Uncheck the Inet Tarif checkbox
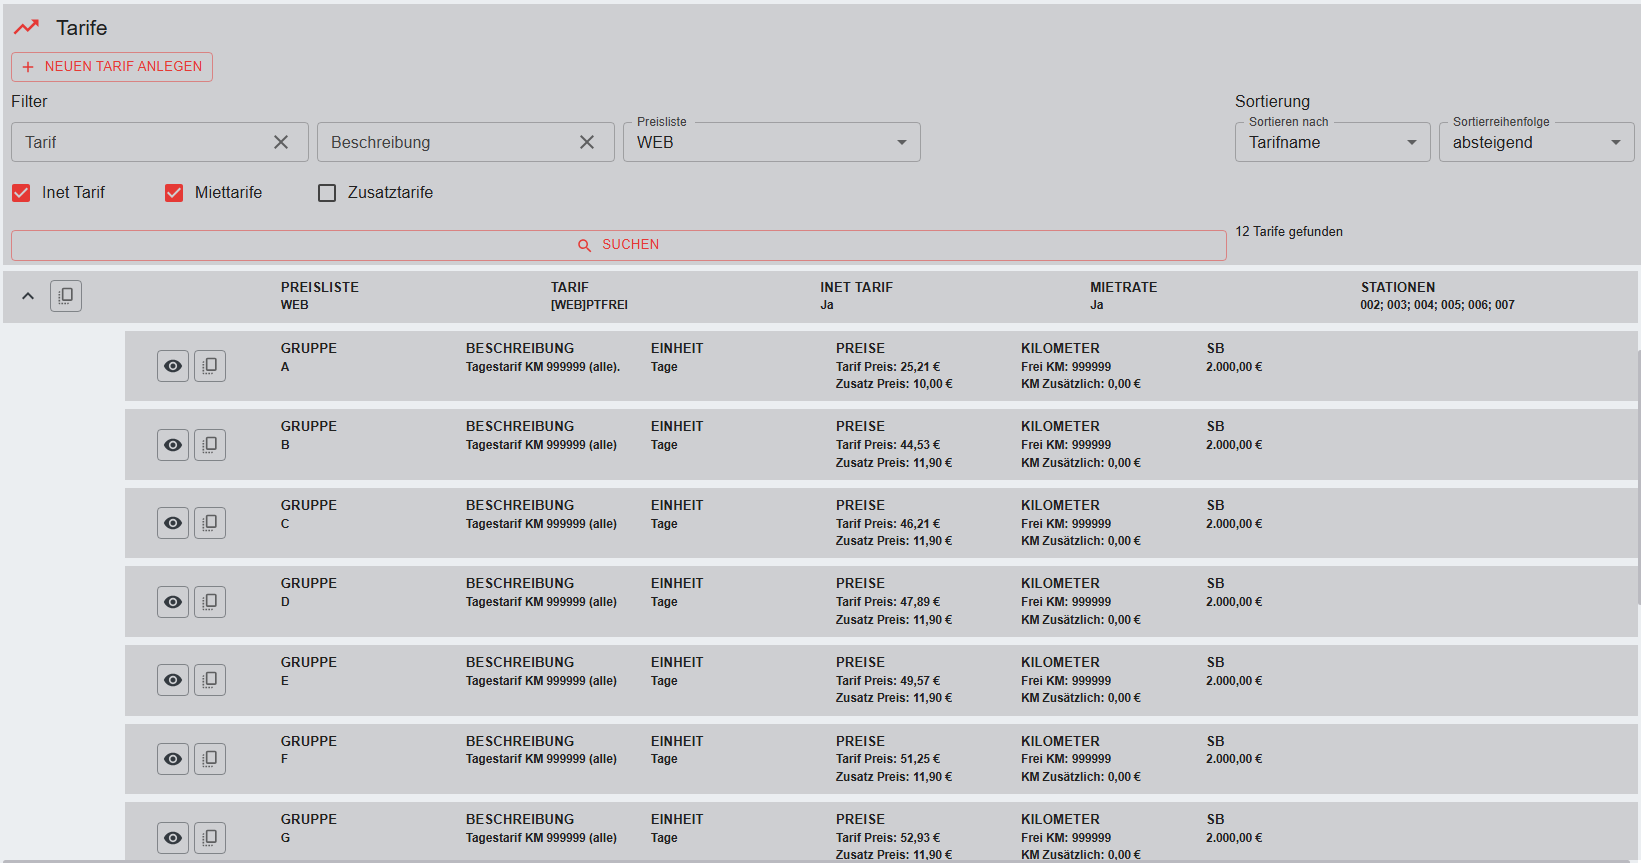 tap(21, 193)
